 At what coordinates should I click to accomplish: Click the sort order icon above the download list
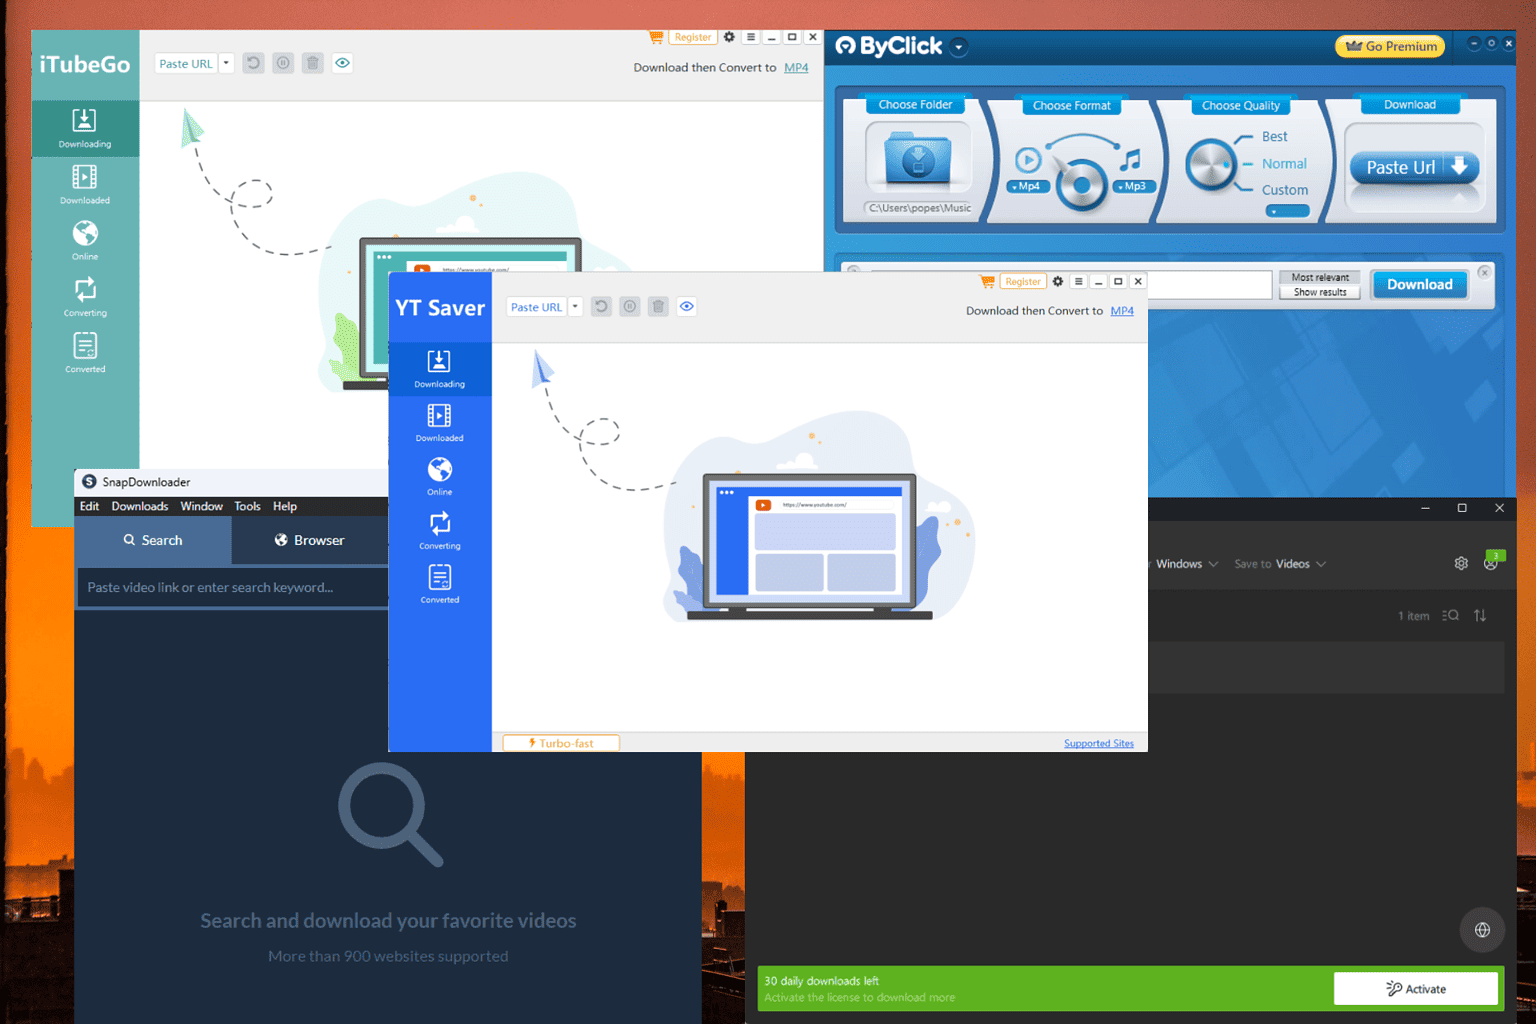point(1480,615)
